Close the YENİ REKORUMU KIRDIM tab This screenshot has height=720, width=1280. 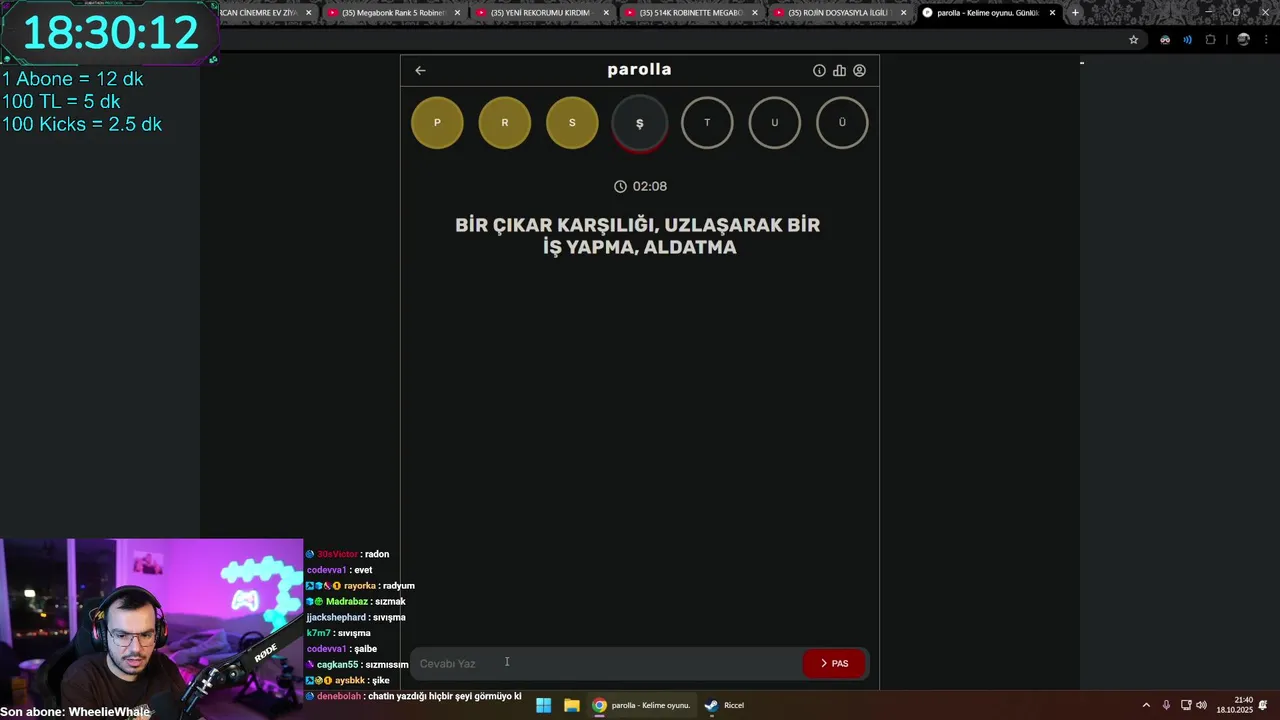(606, 13)
